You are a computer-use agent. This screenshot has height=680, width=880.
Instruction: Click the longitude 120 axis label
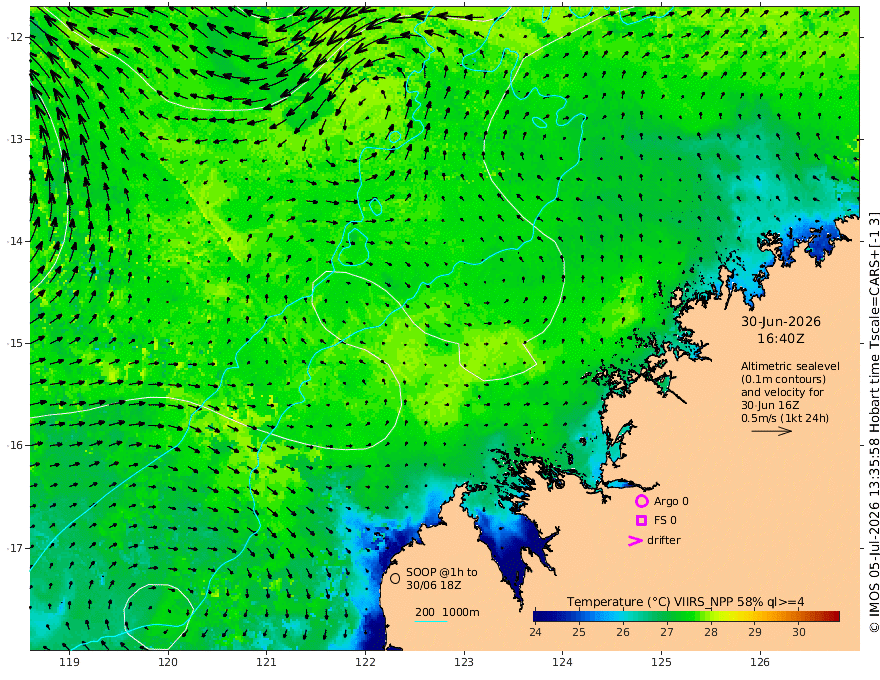(168, 663)
